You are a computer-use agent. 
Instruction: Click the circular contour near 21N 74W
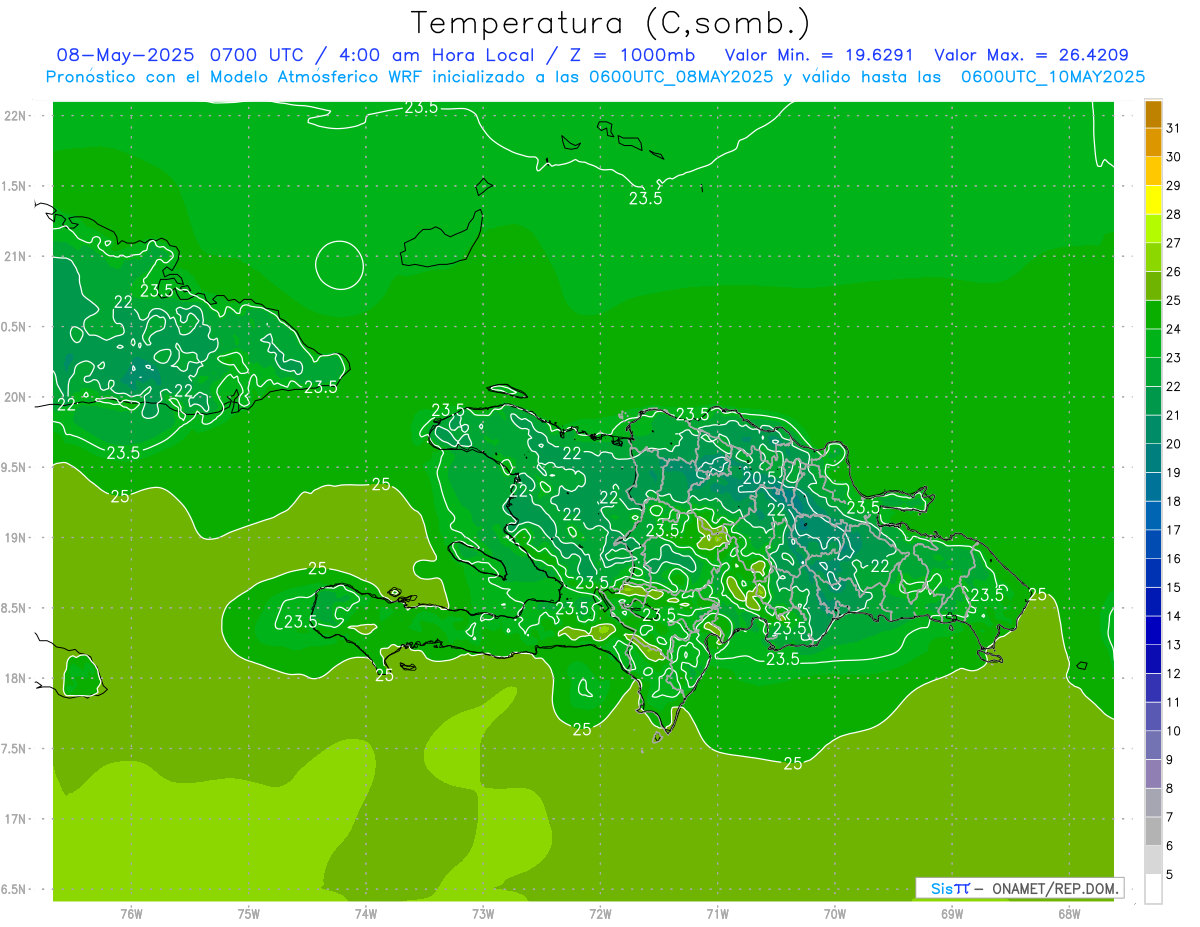(x=340, y=265)
